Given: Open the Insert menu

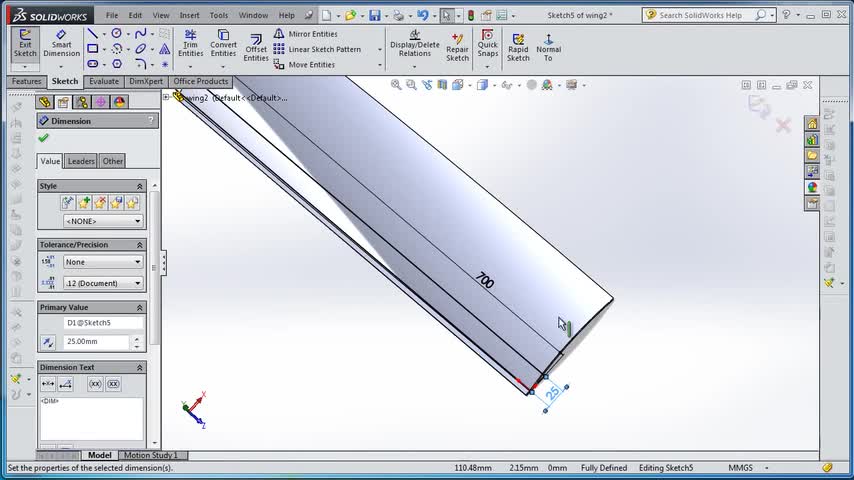Looking at the screenshot, I should tap(190, 15).
